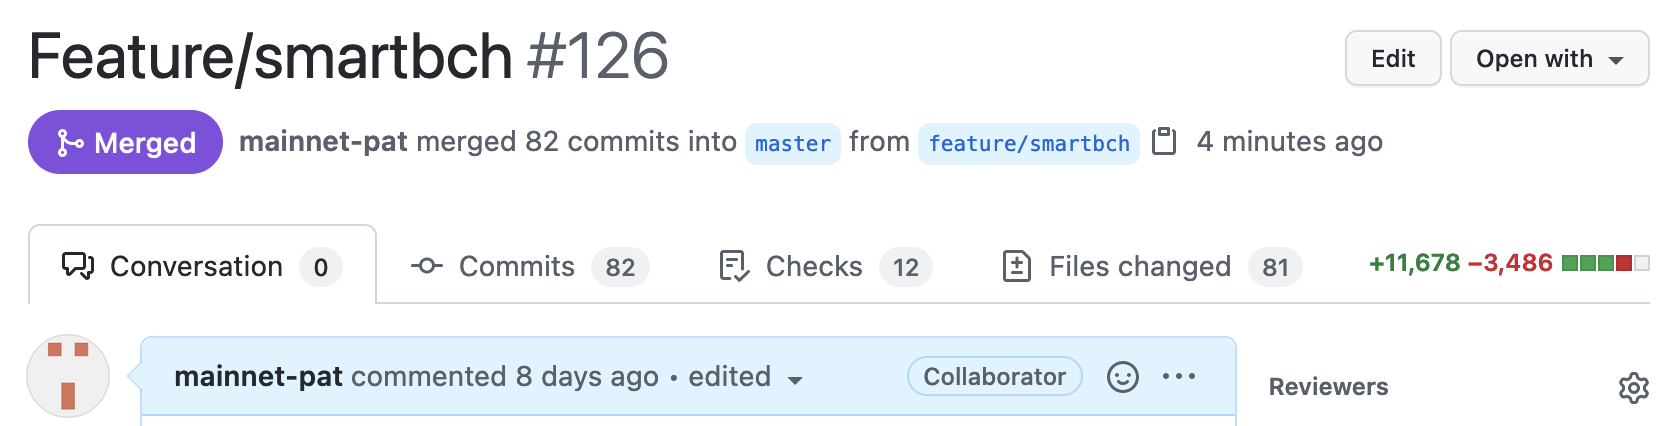Image resolution: width=1676 pixels, height=426 pixels.
Task: Switch to the Commits 82 tab
Action: coord(530,266)
